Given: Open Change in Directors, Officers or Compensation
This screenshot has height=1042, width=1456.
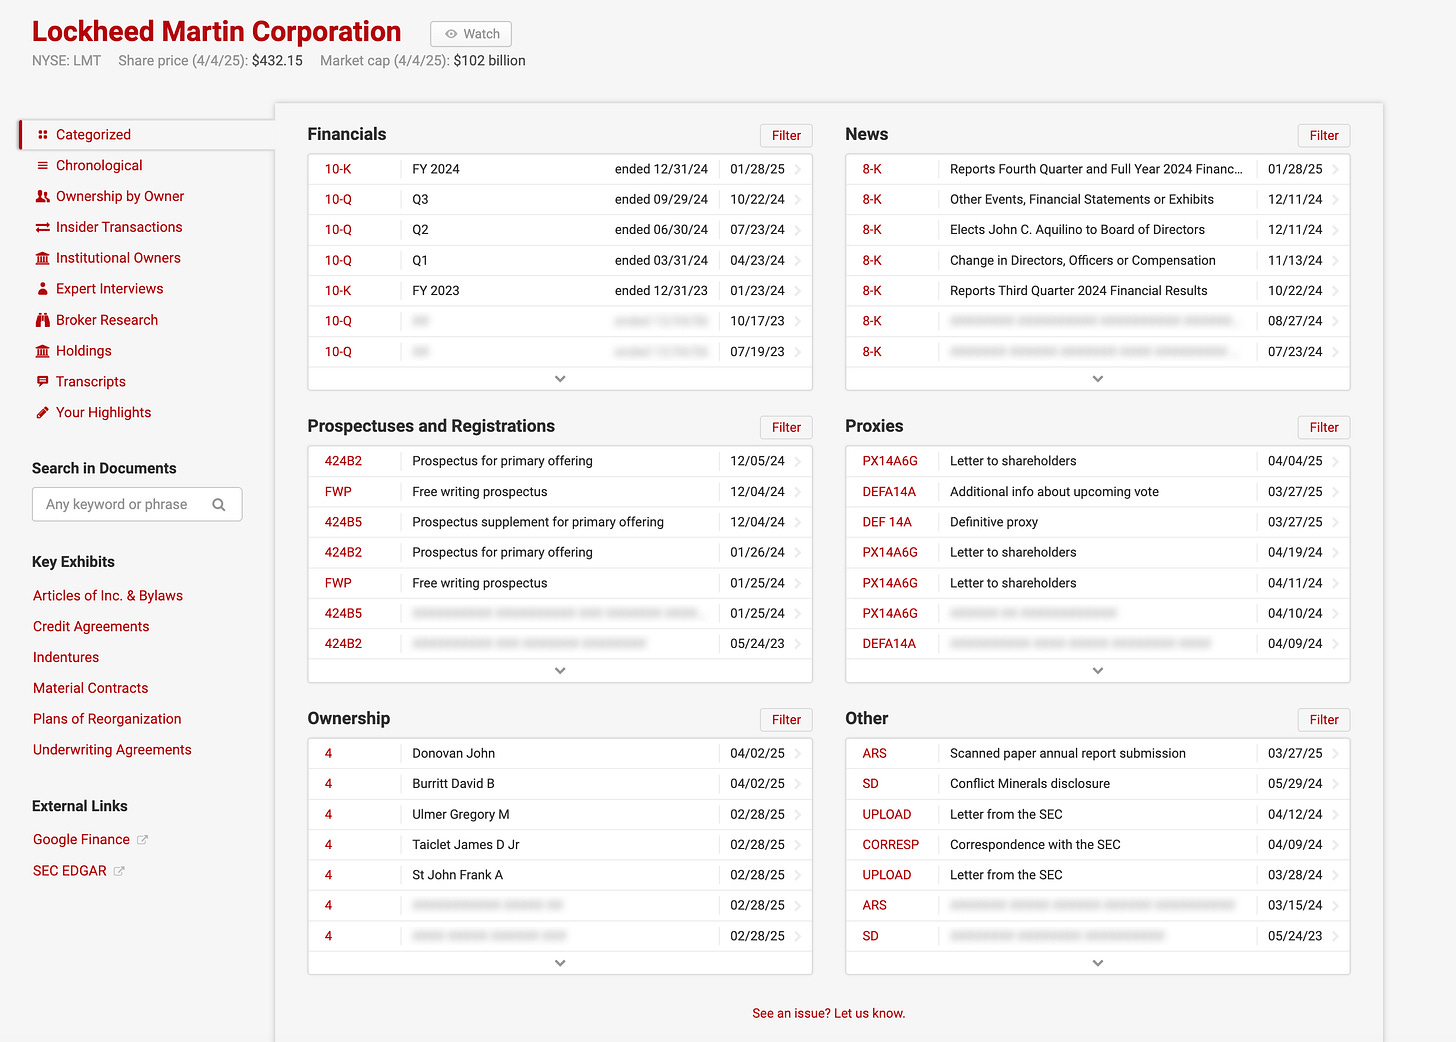Looking at the screenshot, I should click(1098, 261).
